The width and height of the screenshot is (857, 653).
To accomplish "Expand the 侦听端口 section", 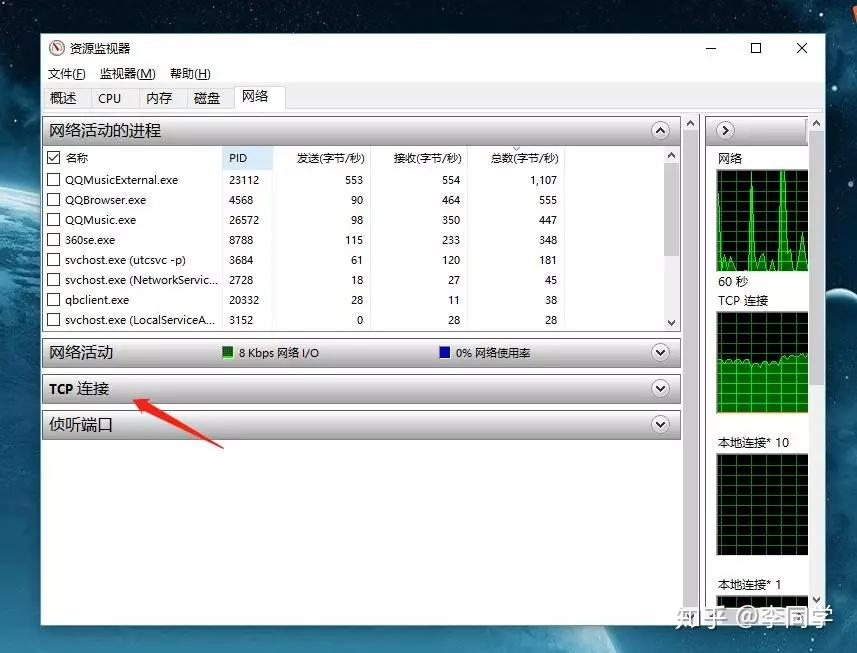I will [660, 425].
